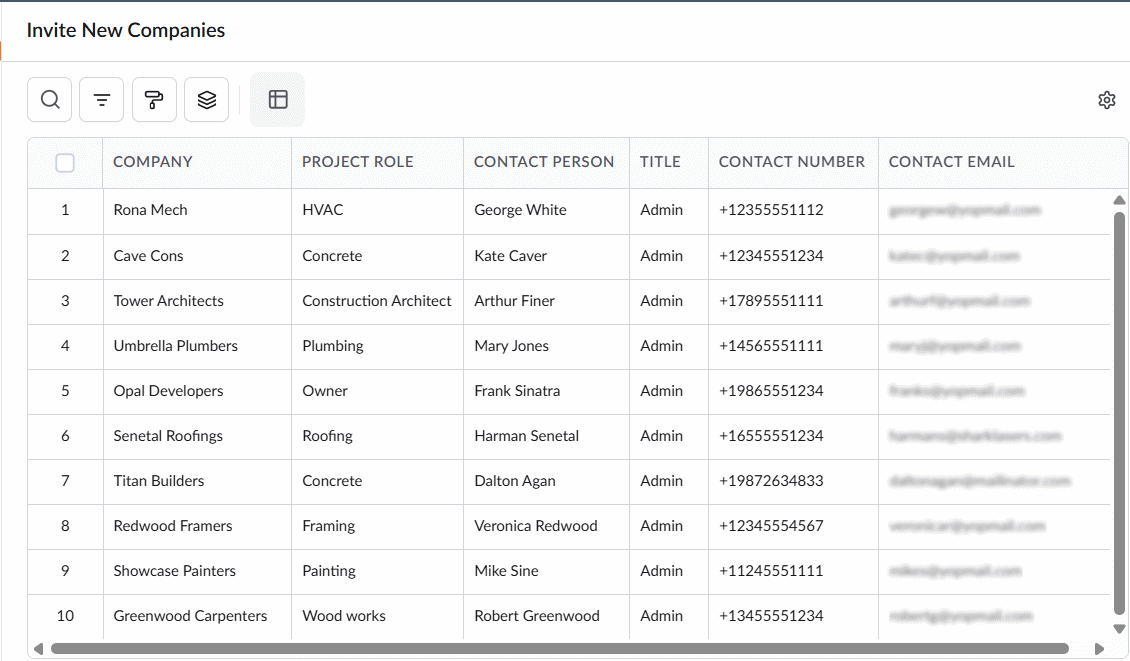The image size is (1130, 661).
Task: Open the filter options icon
Action: 102,99
